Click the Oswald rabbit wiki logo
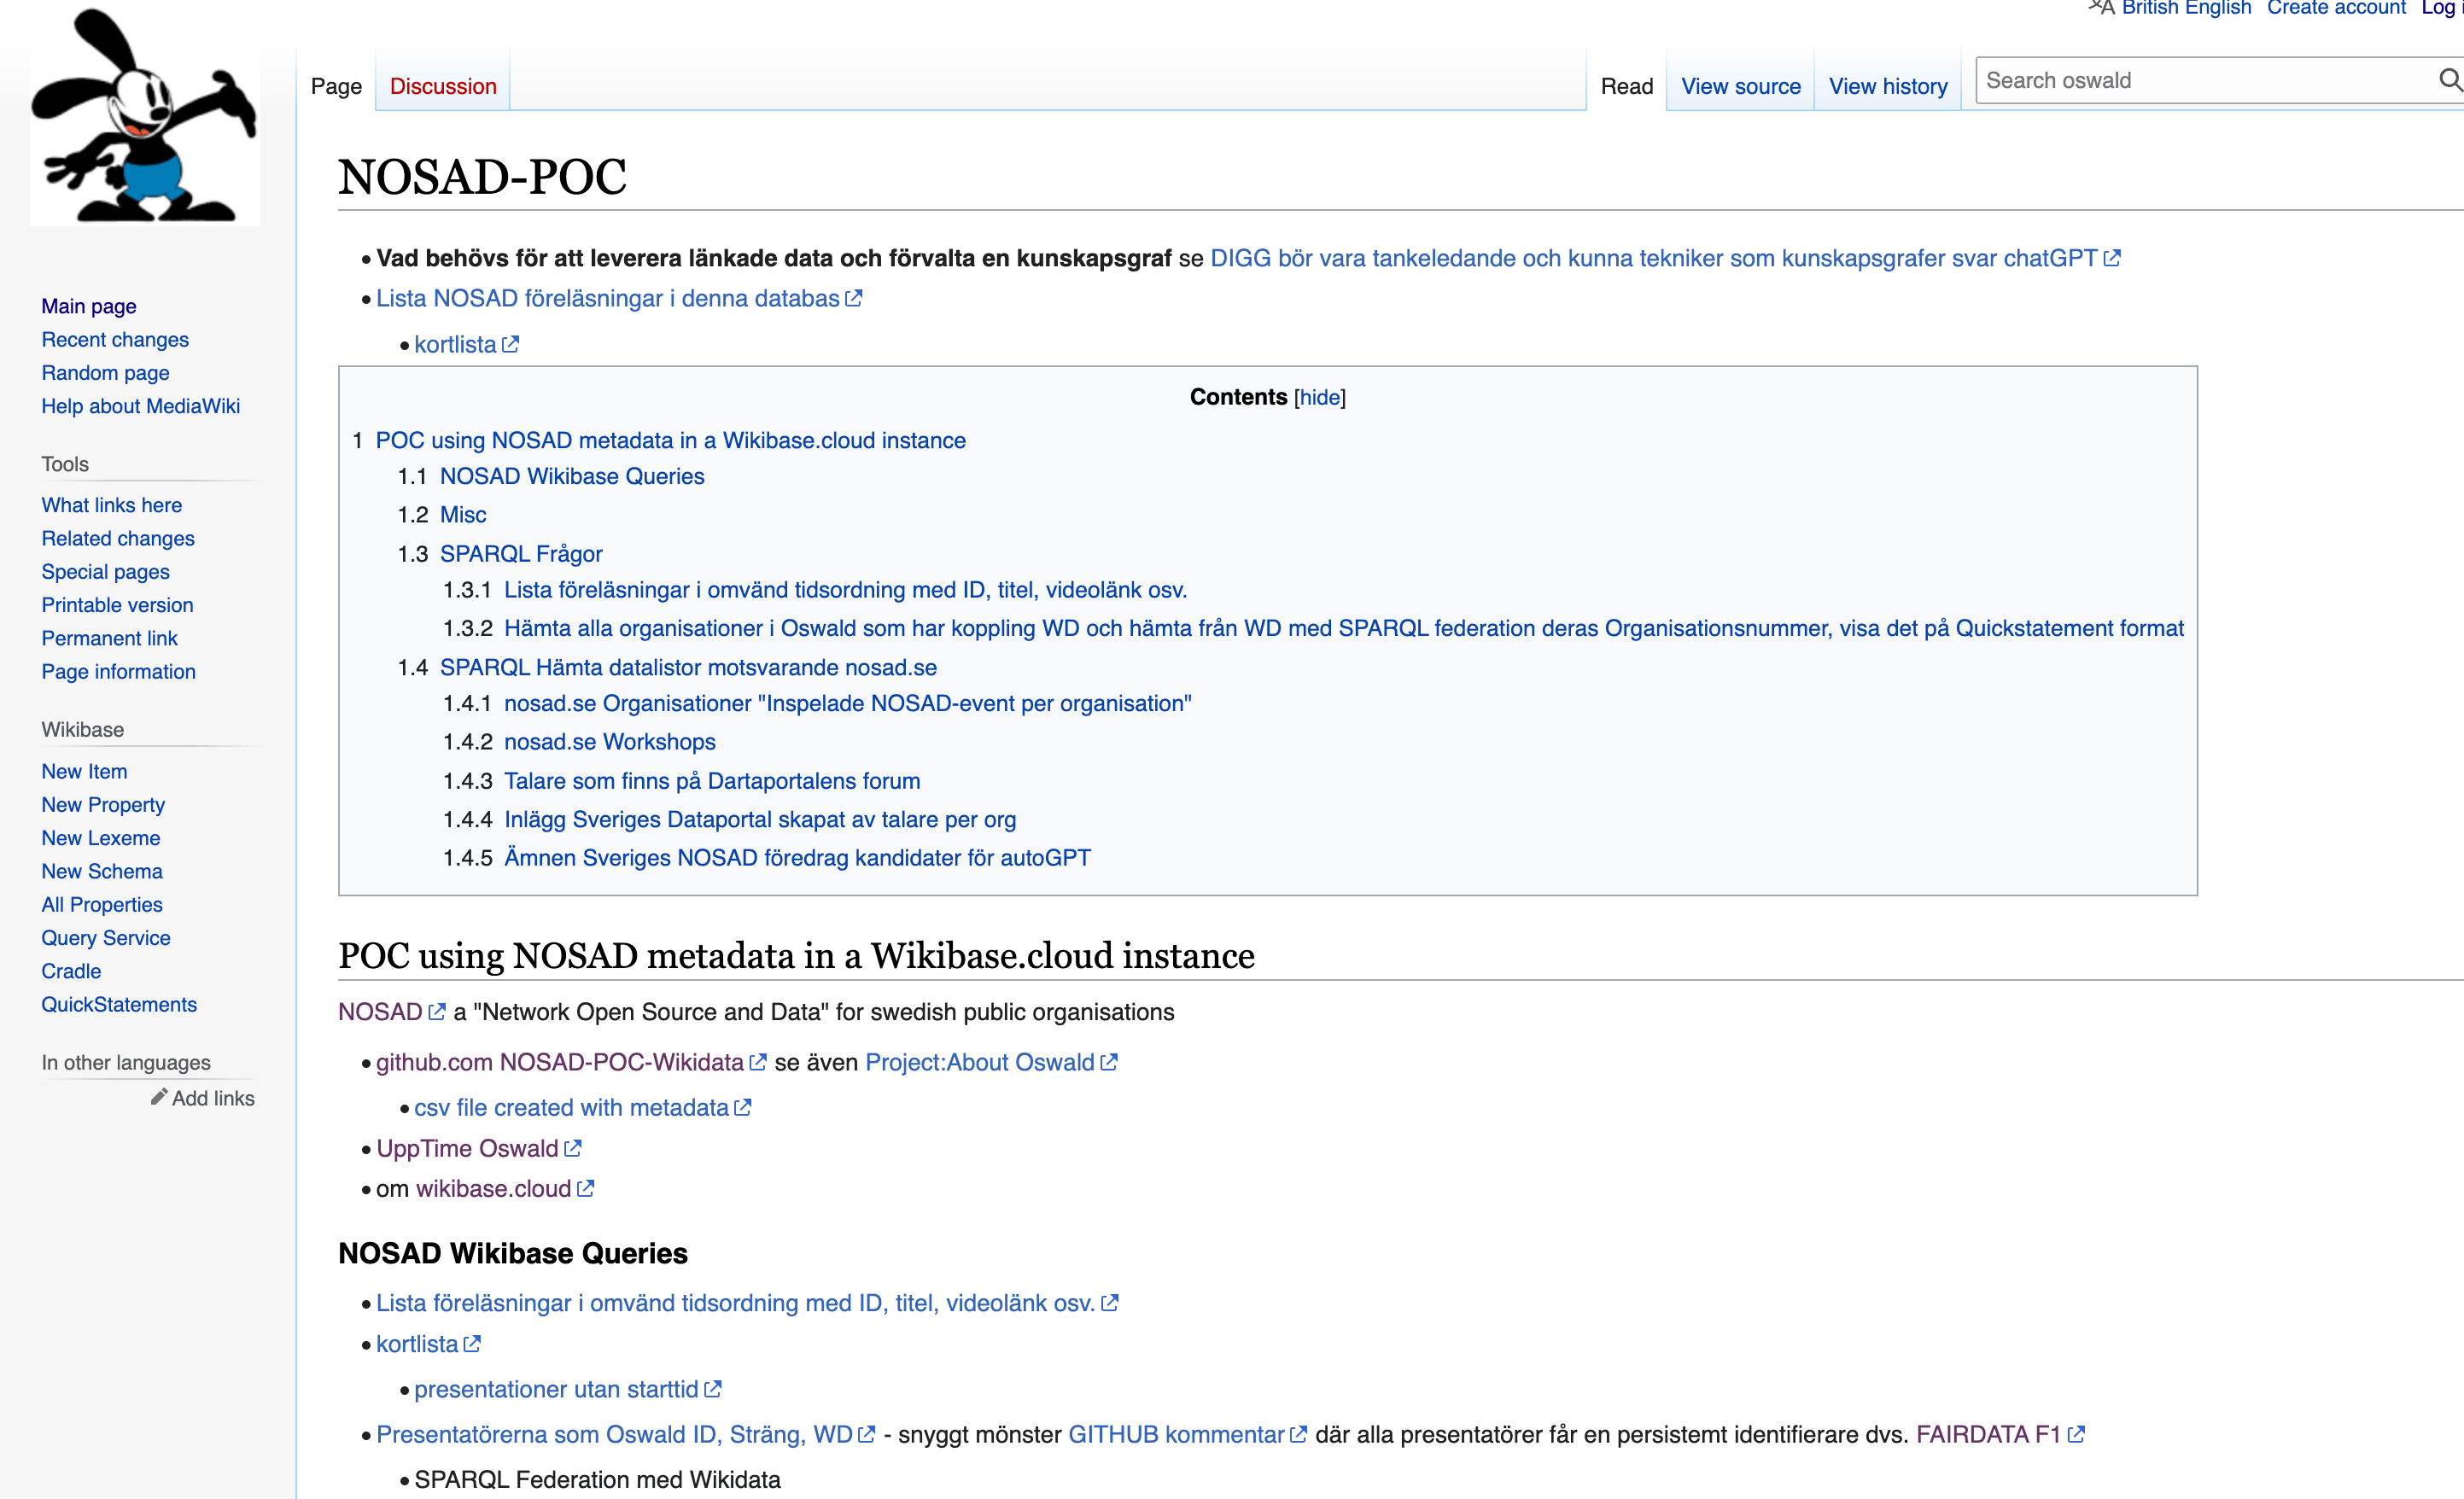Screen dimensions: 2464x1499 click(144, 115)
